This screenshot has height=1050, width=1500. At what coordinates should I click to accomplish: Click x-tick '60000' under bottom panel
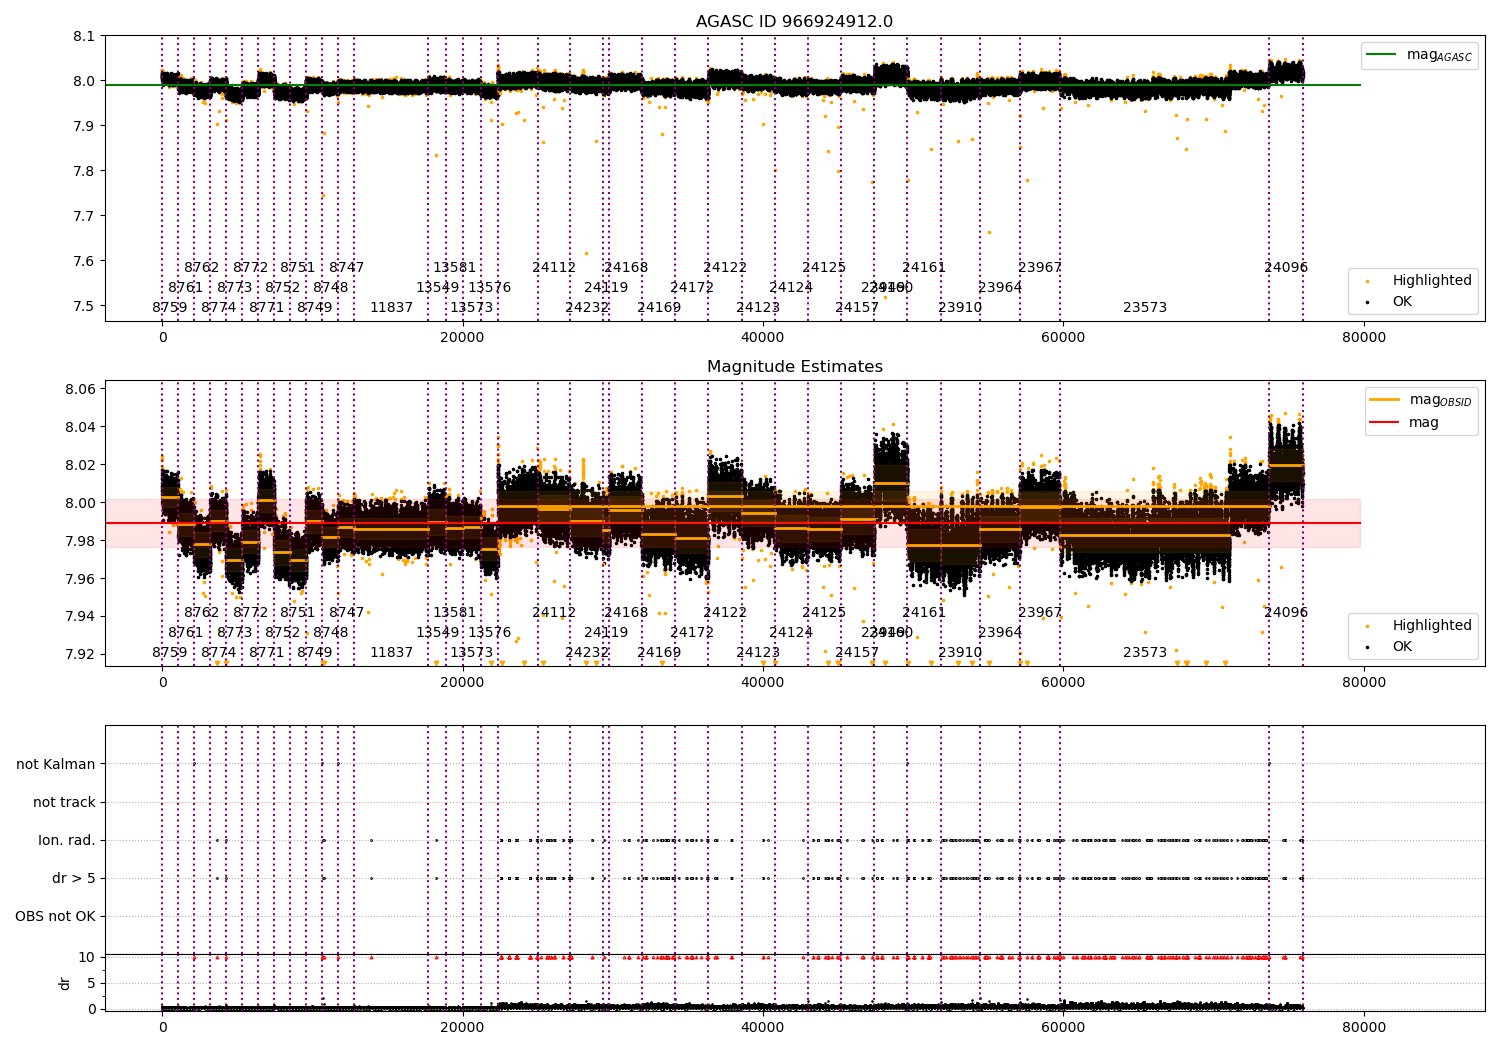coord(1062,1027)
